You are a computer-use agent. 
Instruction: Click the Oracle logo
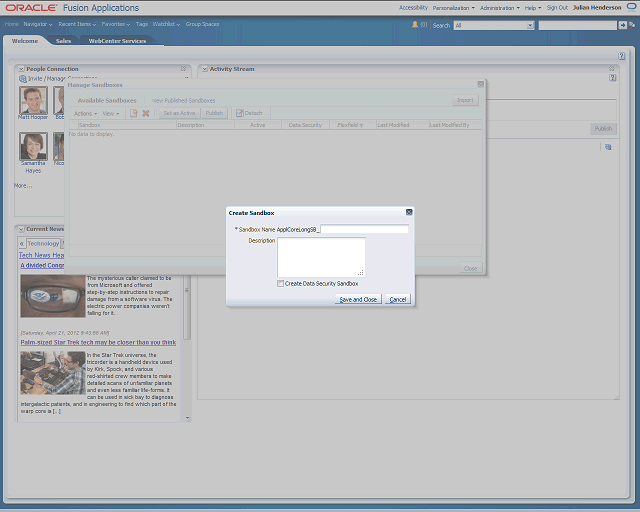[31, 8]
